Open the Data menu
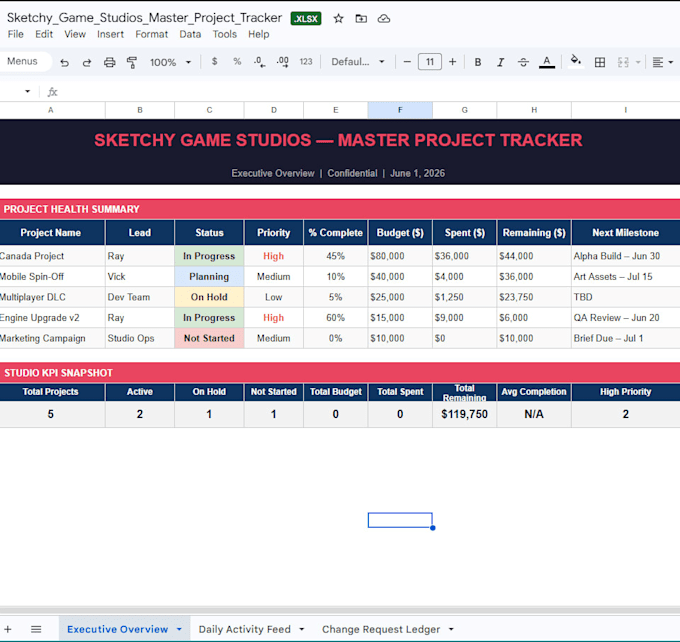This screenshot has height=642, width=680. (x=190, y=34)
